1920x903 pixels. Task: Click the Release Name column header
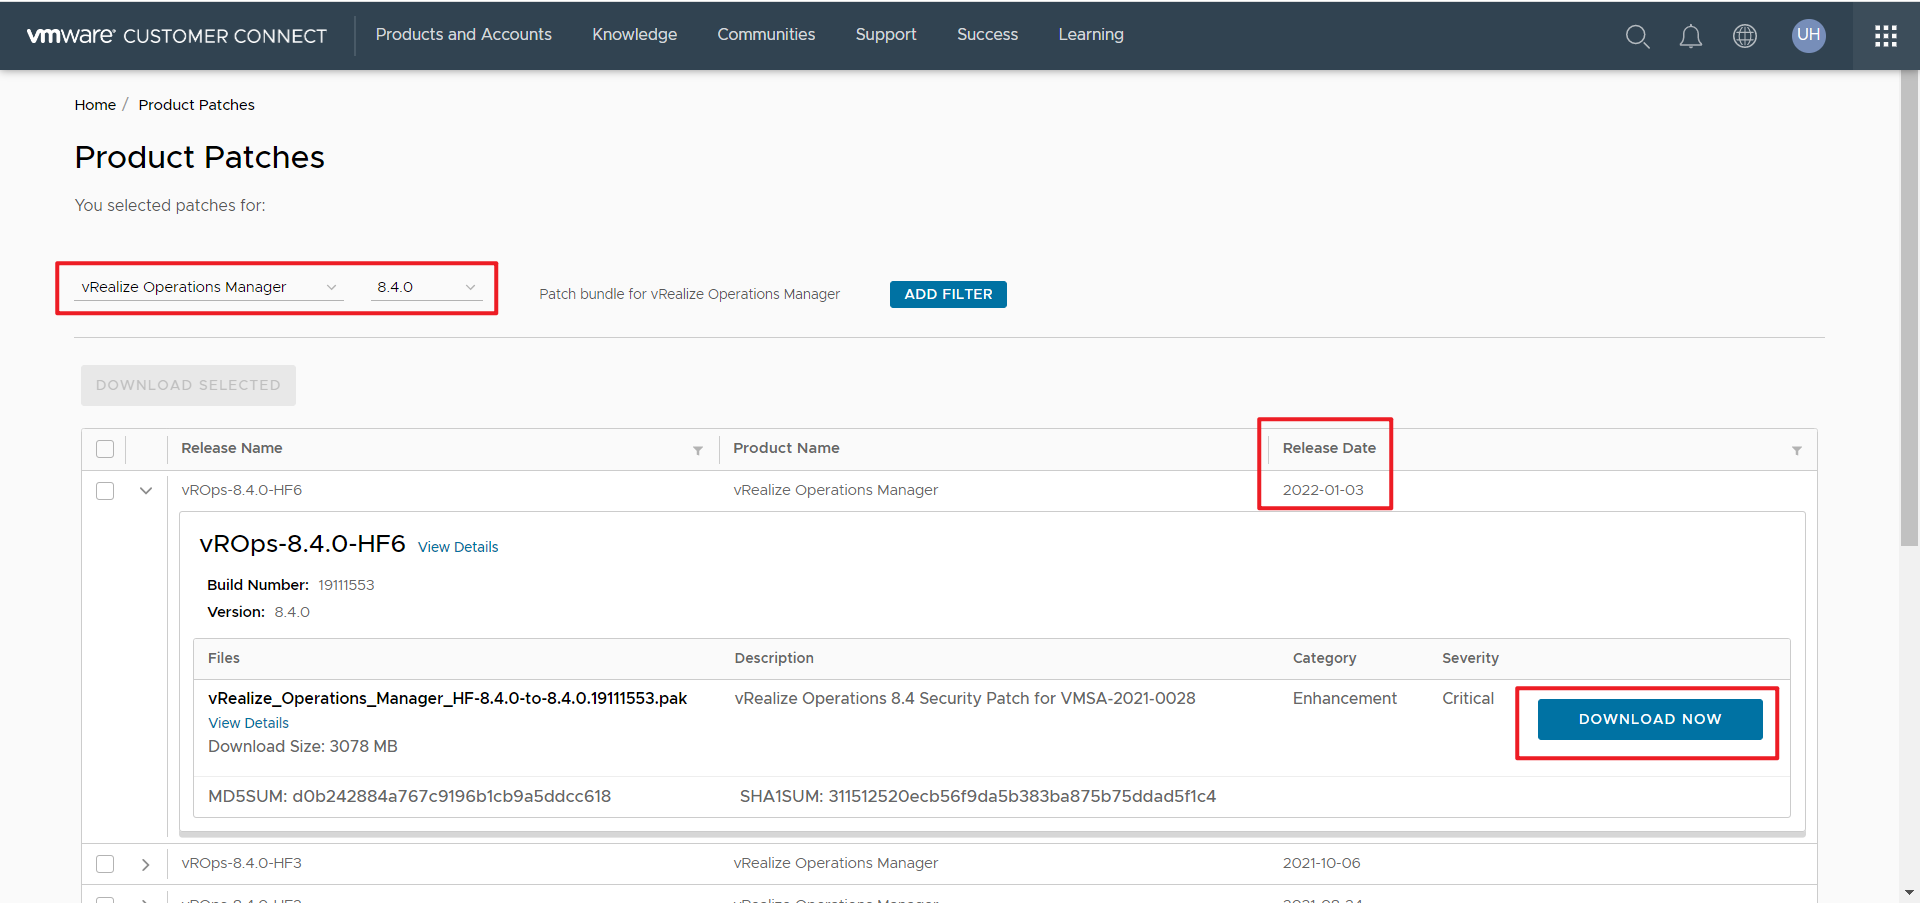tap(231, 448)
